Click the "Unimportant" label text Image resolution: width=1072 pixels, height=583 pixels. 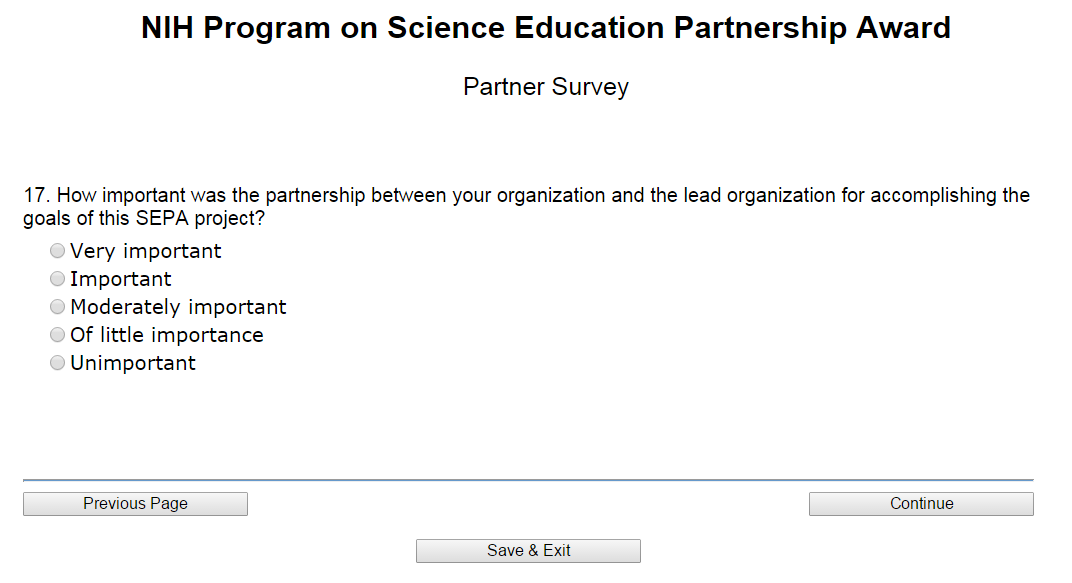(x=133, y=363)
